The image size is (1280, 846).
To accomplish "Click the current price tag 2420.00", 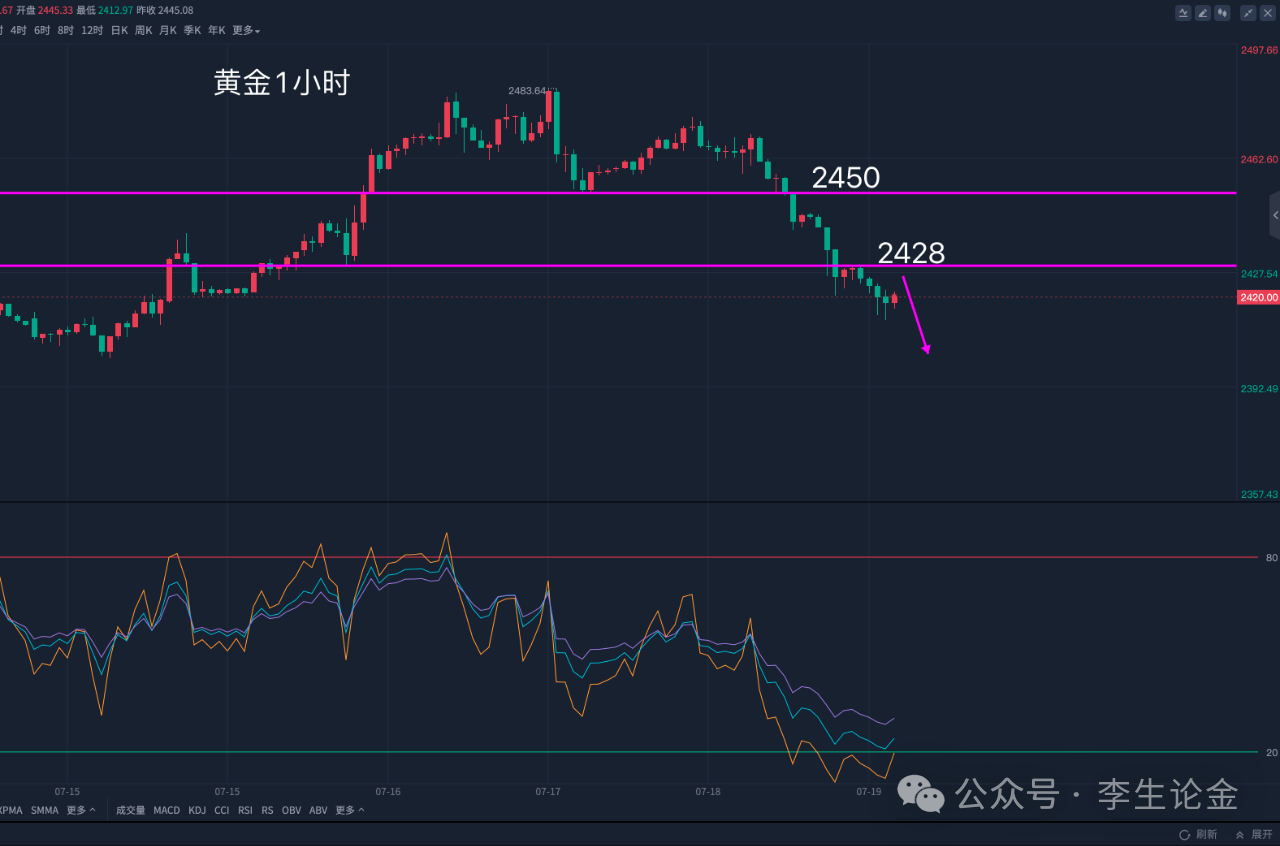I will coord(1258,297).
